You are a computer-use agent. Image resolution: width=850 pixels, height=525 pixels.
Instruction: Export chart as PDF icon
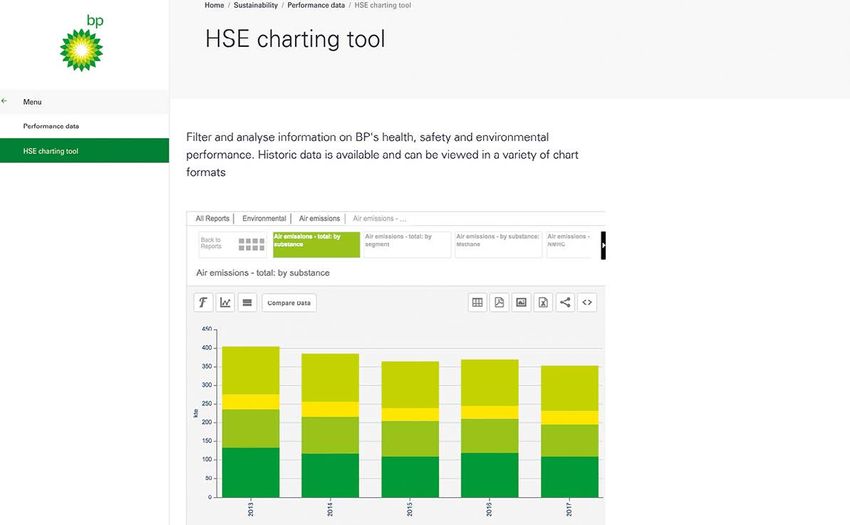499,302
